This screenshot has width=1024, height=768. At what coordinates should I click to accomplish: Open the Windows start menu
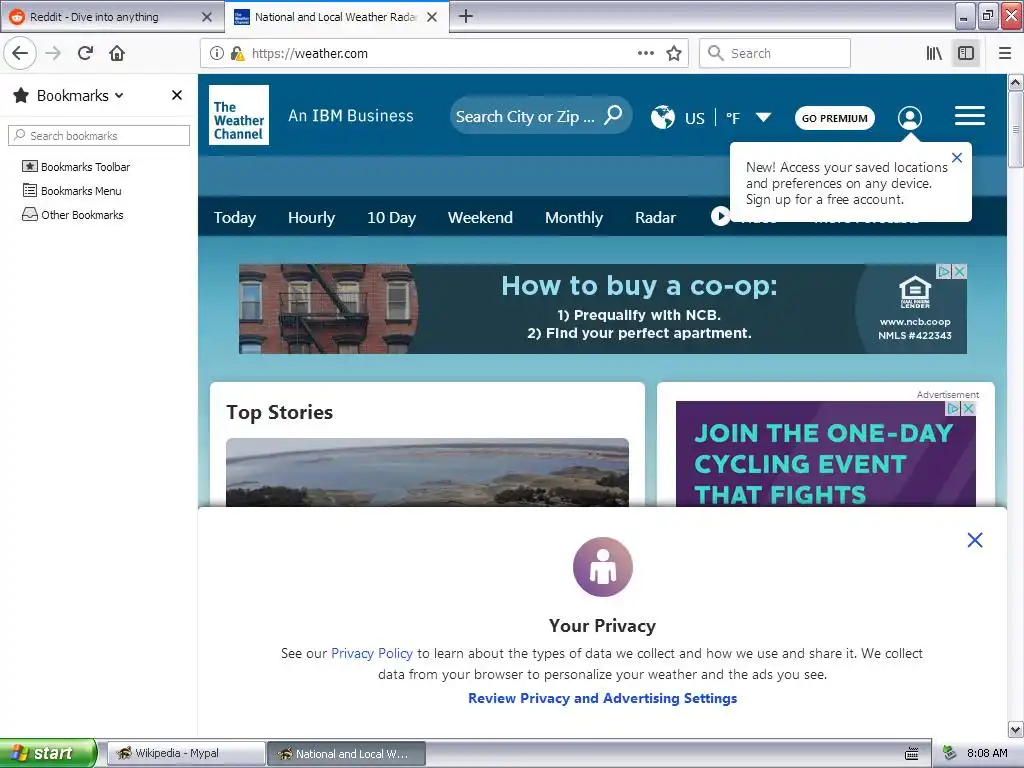click(x=48, y=753)
